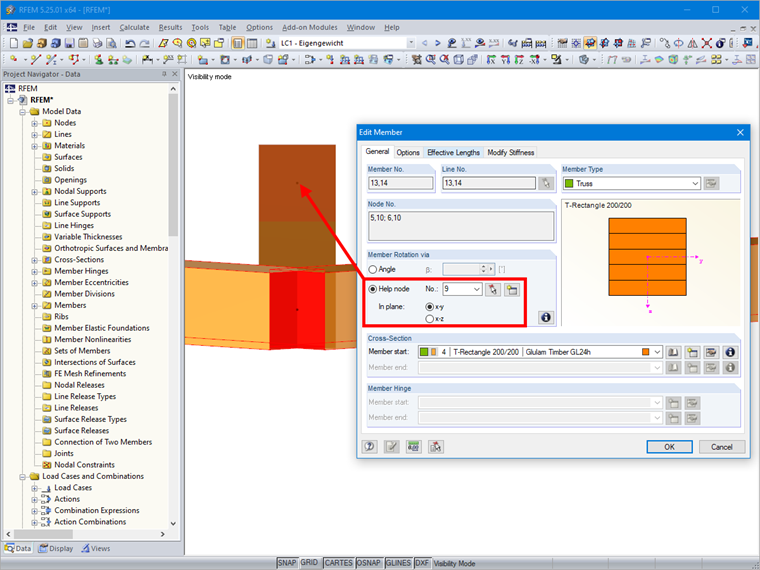Show cross-section info for Member start
The image size is (760, 570).
[730, 352]
